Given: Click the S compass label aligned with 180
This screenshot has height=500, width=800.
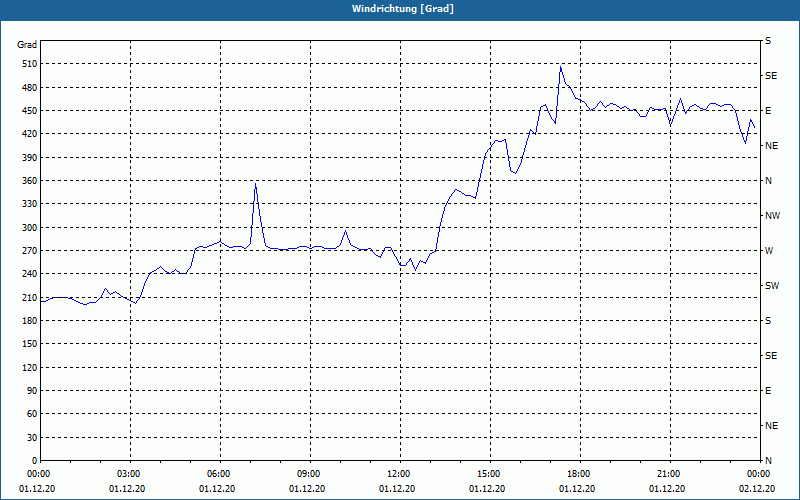Looking at the screenshot, I should click(x=768, y=321).
